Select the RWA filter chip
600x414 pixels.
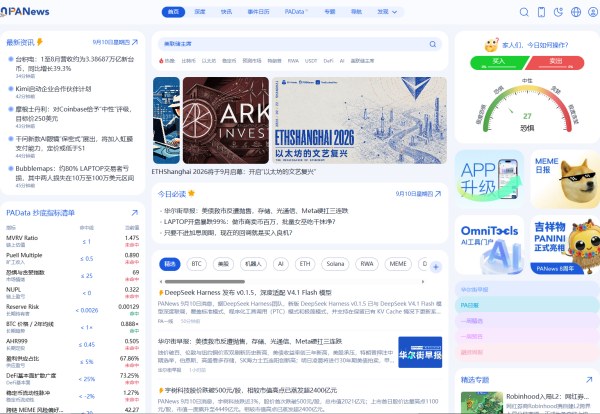pyautogui.click(x=367, y=264)
